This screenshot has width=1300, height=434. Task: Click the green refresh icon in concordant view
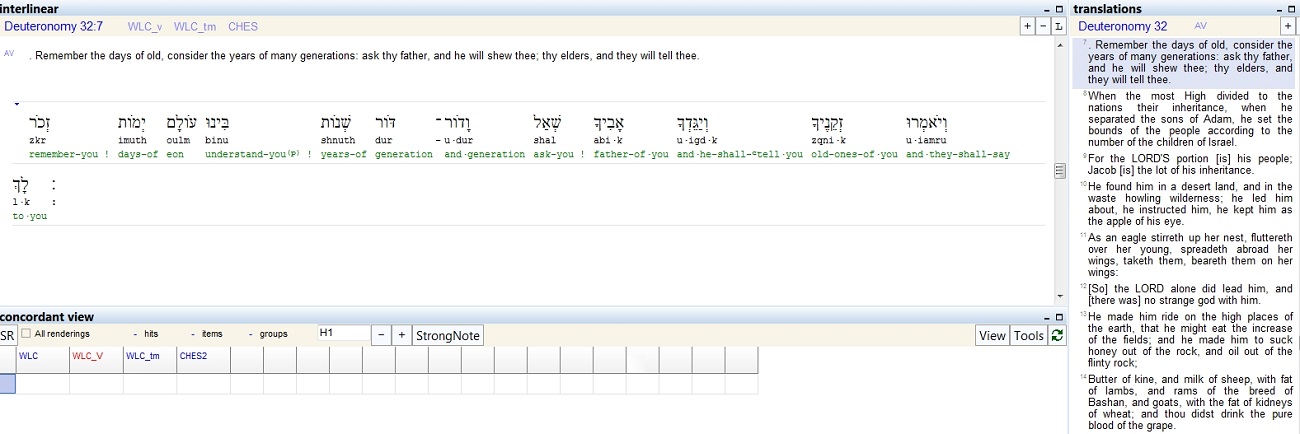[1057, 336]
